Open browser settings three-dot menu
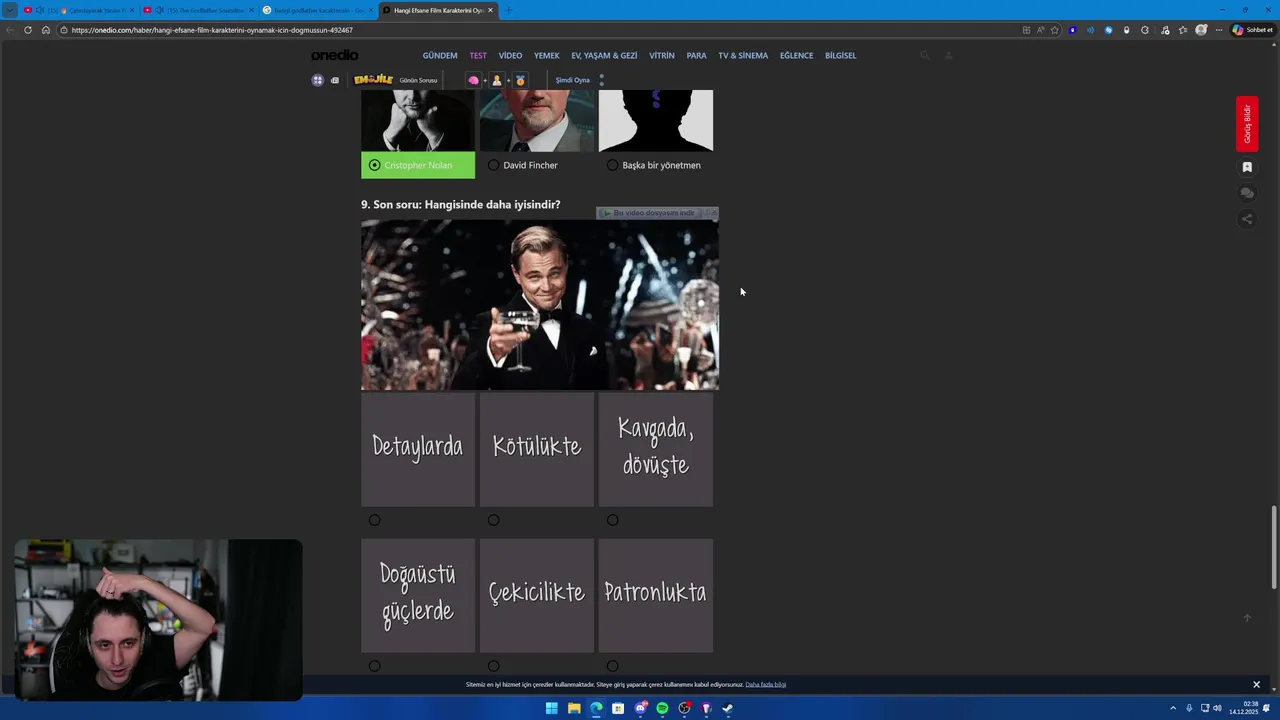Screen dimensions: 1280x720 tap(1218, 30)
